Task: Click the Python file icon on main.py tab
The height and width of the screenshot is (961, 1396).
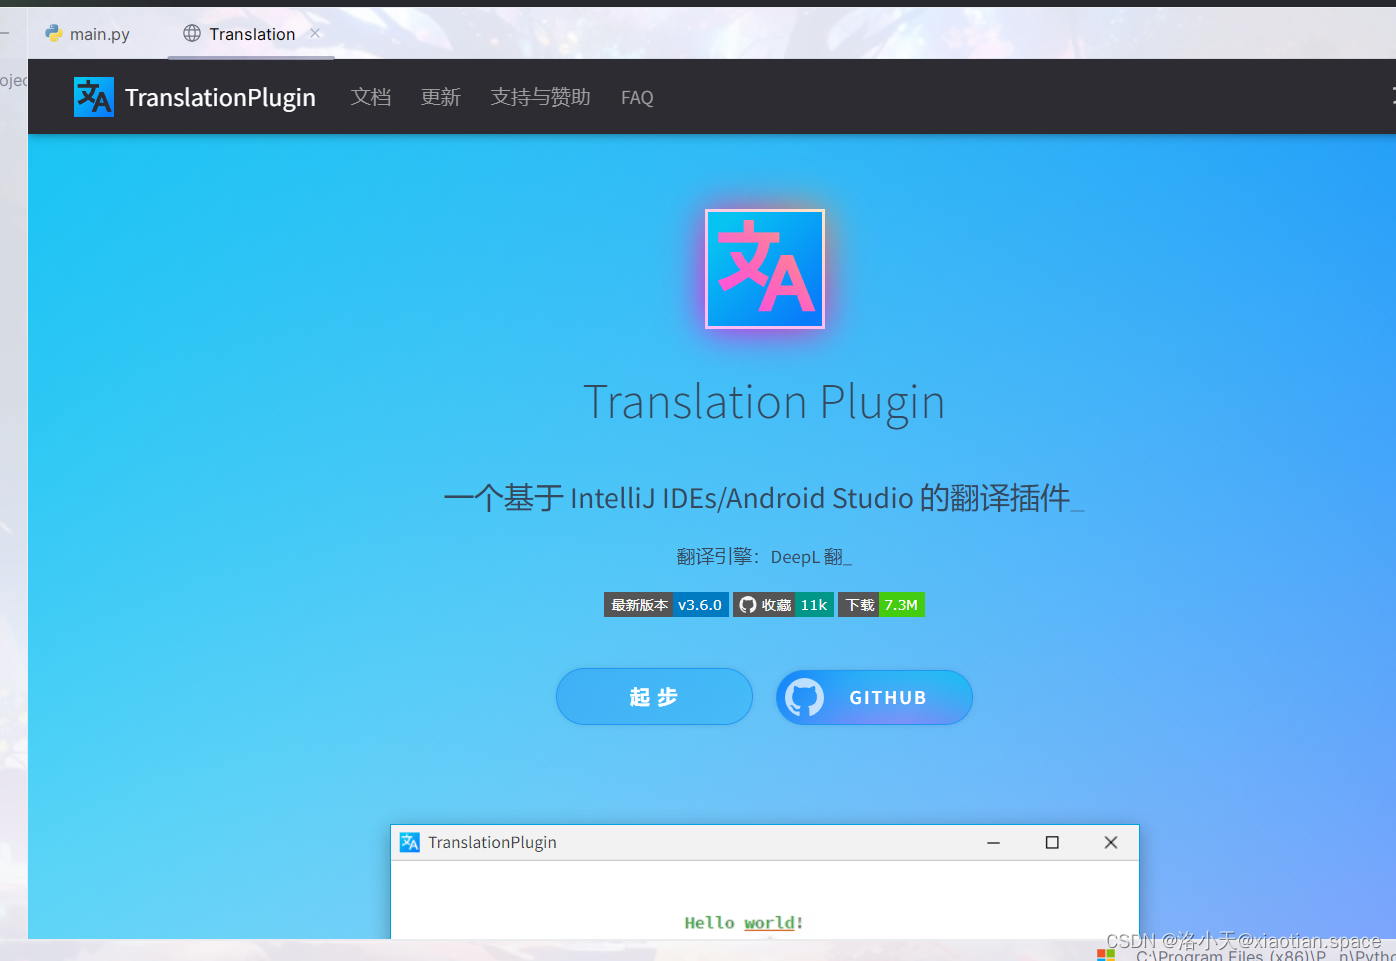Action: point(54,33)
